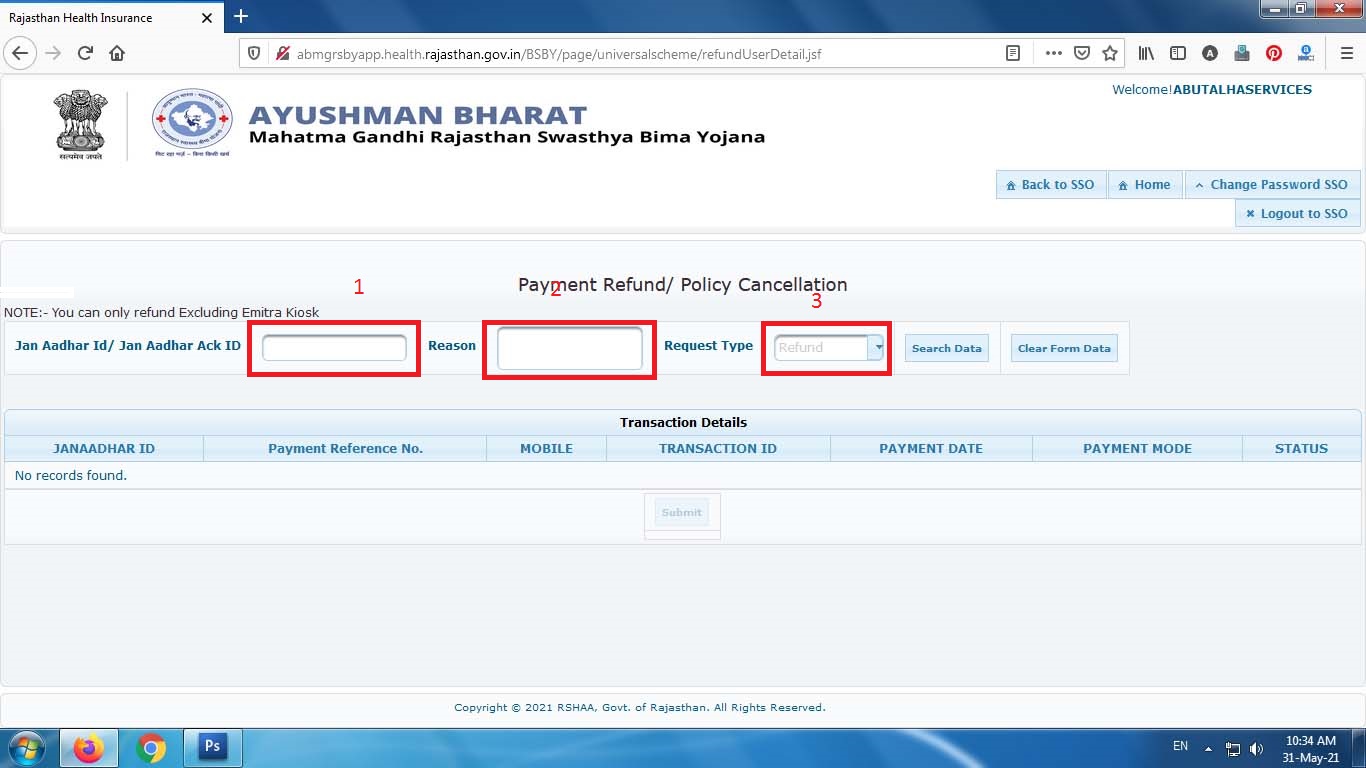This screenshot has width=1366, height=768.
Task: Open the Library icon in toolbar
Action: [1146, 53]
